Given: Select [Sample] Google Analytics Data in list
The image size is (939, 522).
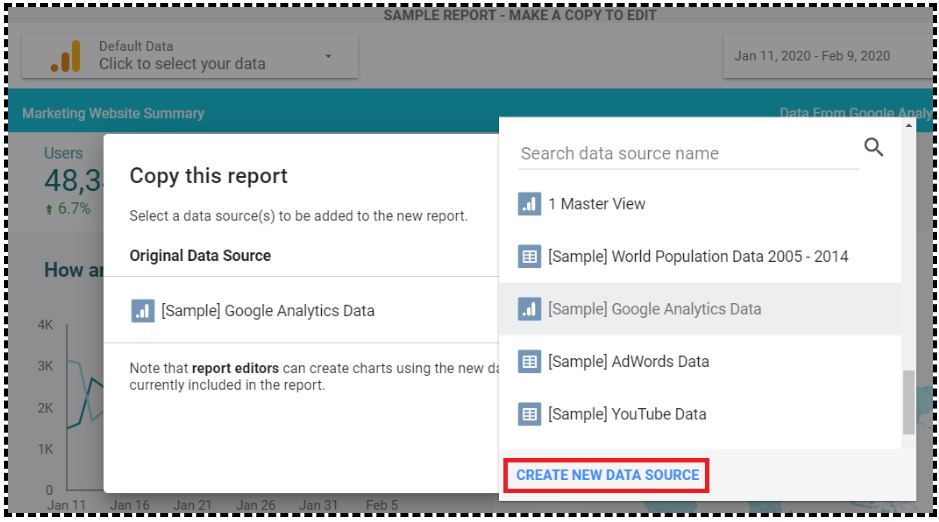Looking at the screenshot, I should point(699,309).
